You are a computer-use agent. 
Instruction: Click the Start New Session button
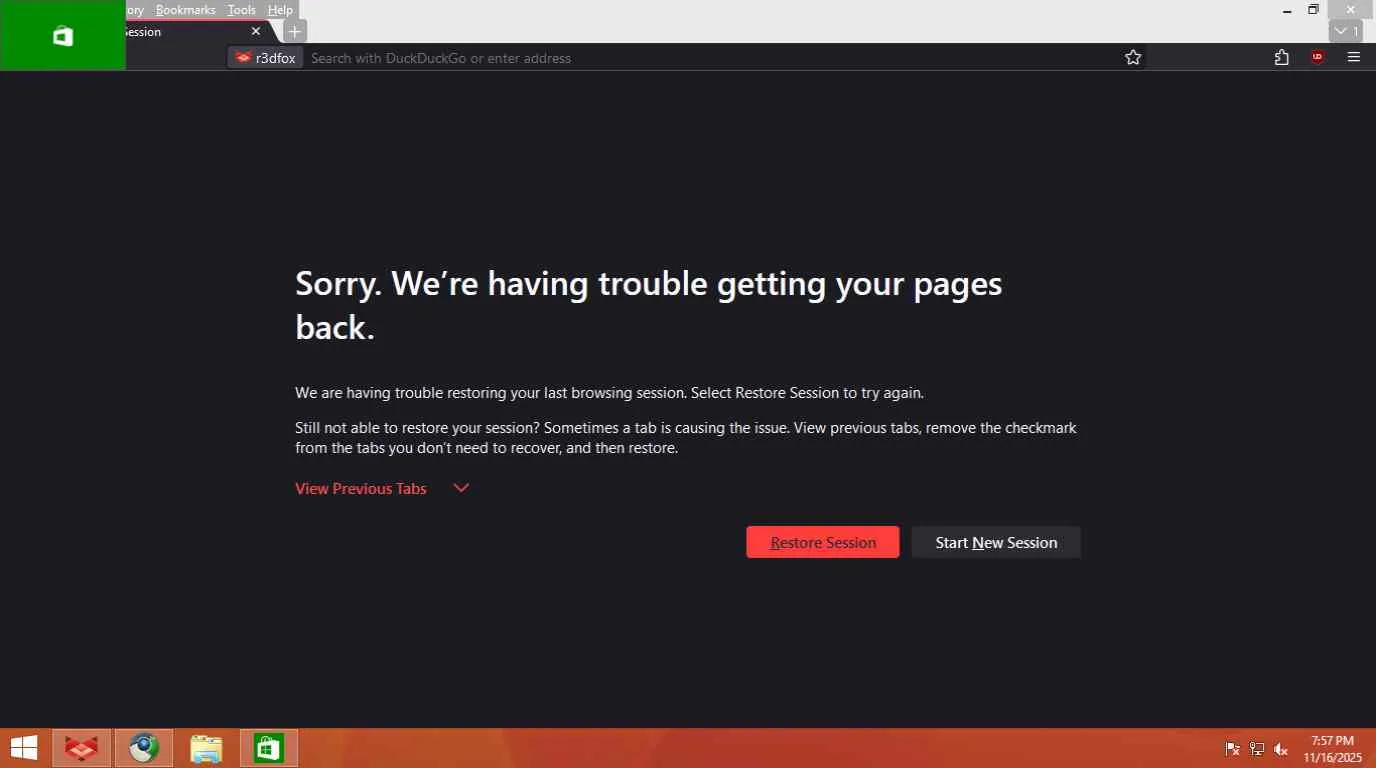[996, 542]
